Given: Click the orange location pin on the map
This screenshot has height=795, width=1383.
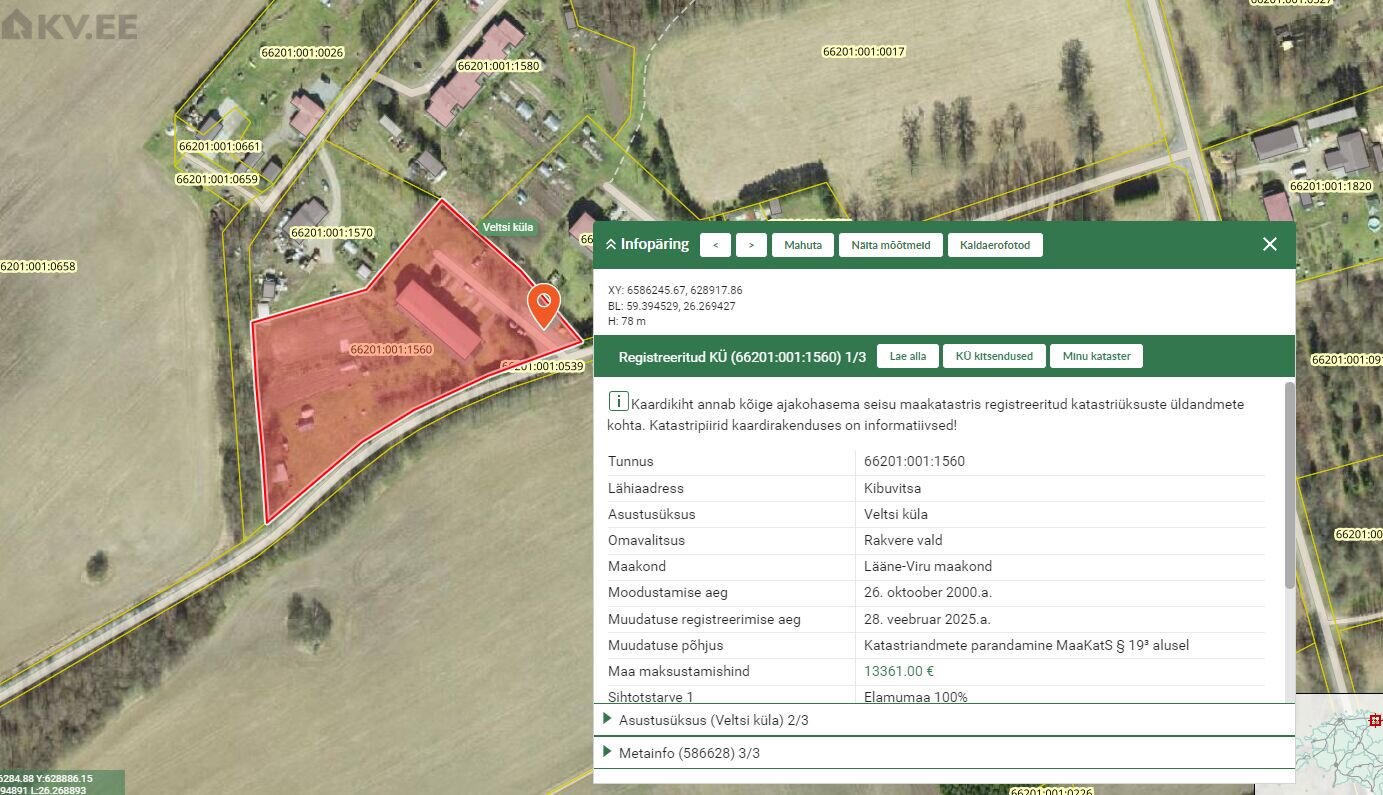Looking at the screenshot, I should 543,304.
